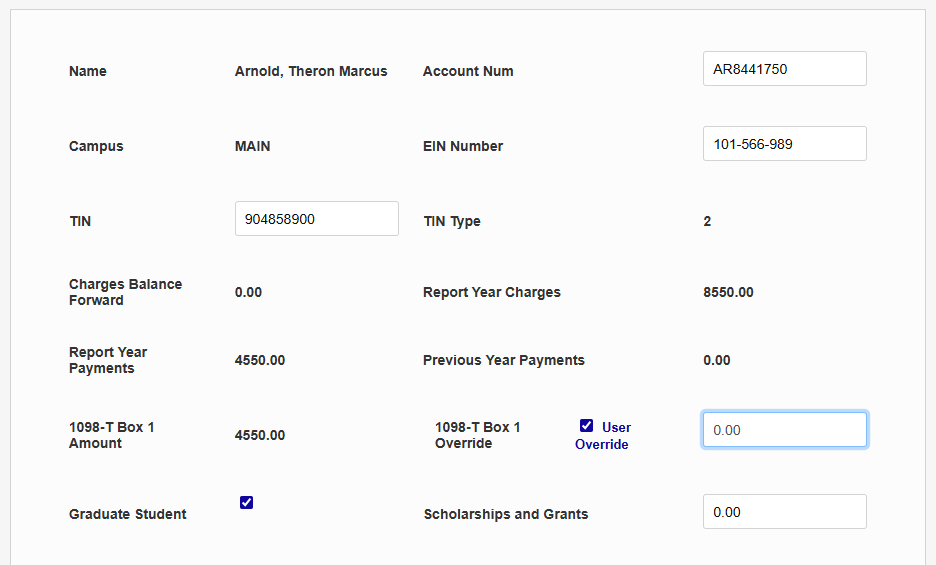The height and width of the screenshot is (565, 936).
Task: Click the student name Arnold, Theron Marcus
Action: 311,71
